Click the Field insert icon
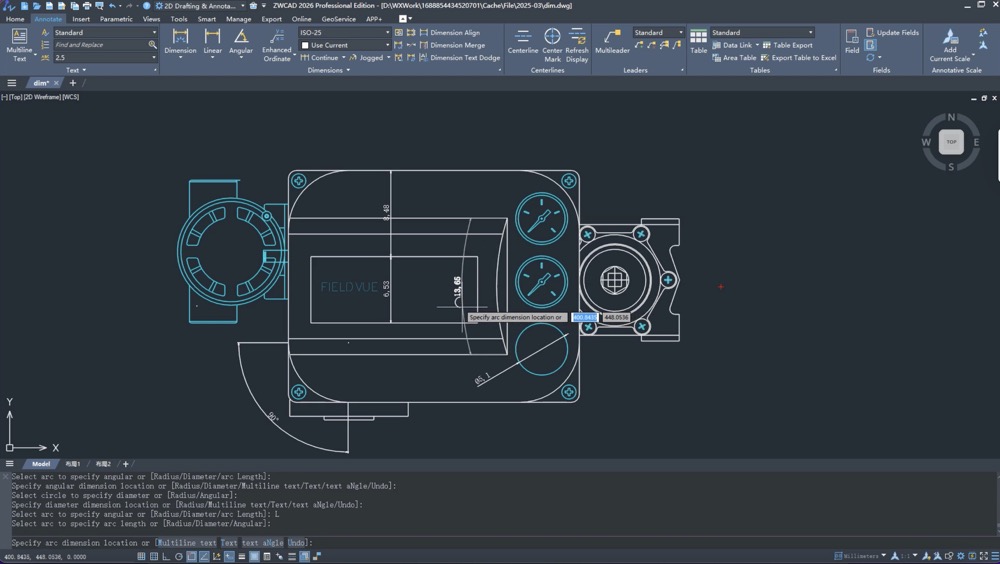1000x564 pixels. click(x=852, y=41)
